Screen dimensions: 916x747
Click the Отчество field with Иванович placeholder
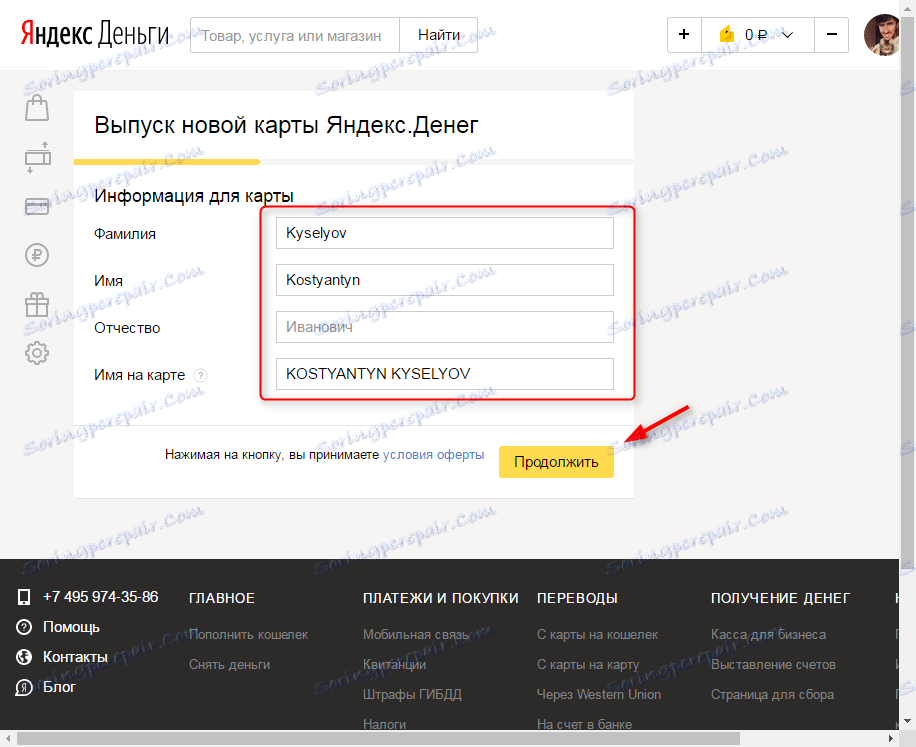pos(445,327)
